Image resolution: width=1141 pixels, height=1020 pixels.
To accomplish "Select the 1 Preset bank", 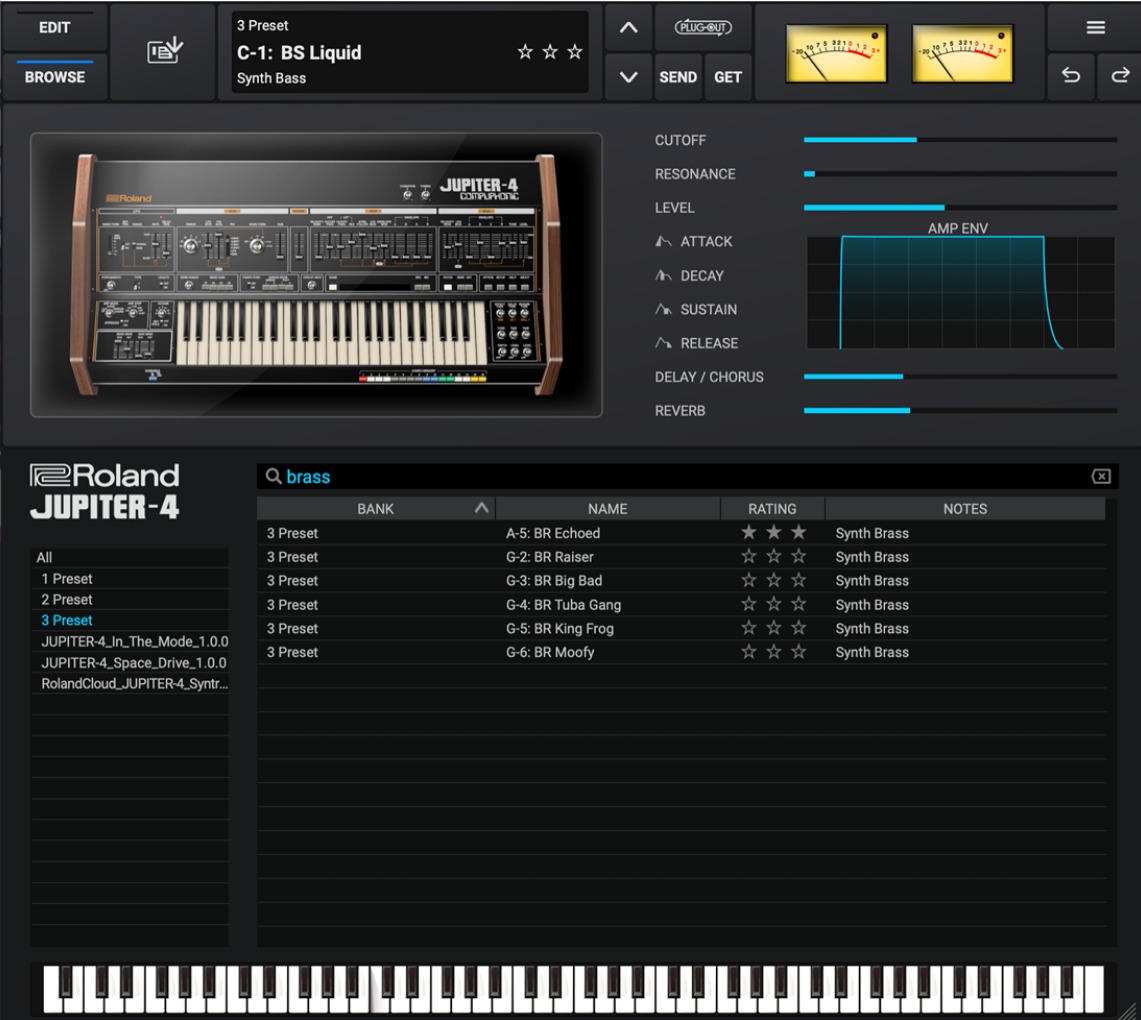I will 130,578.
